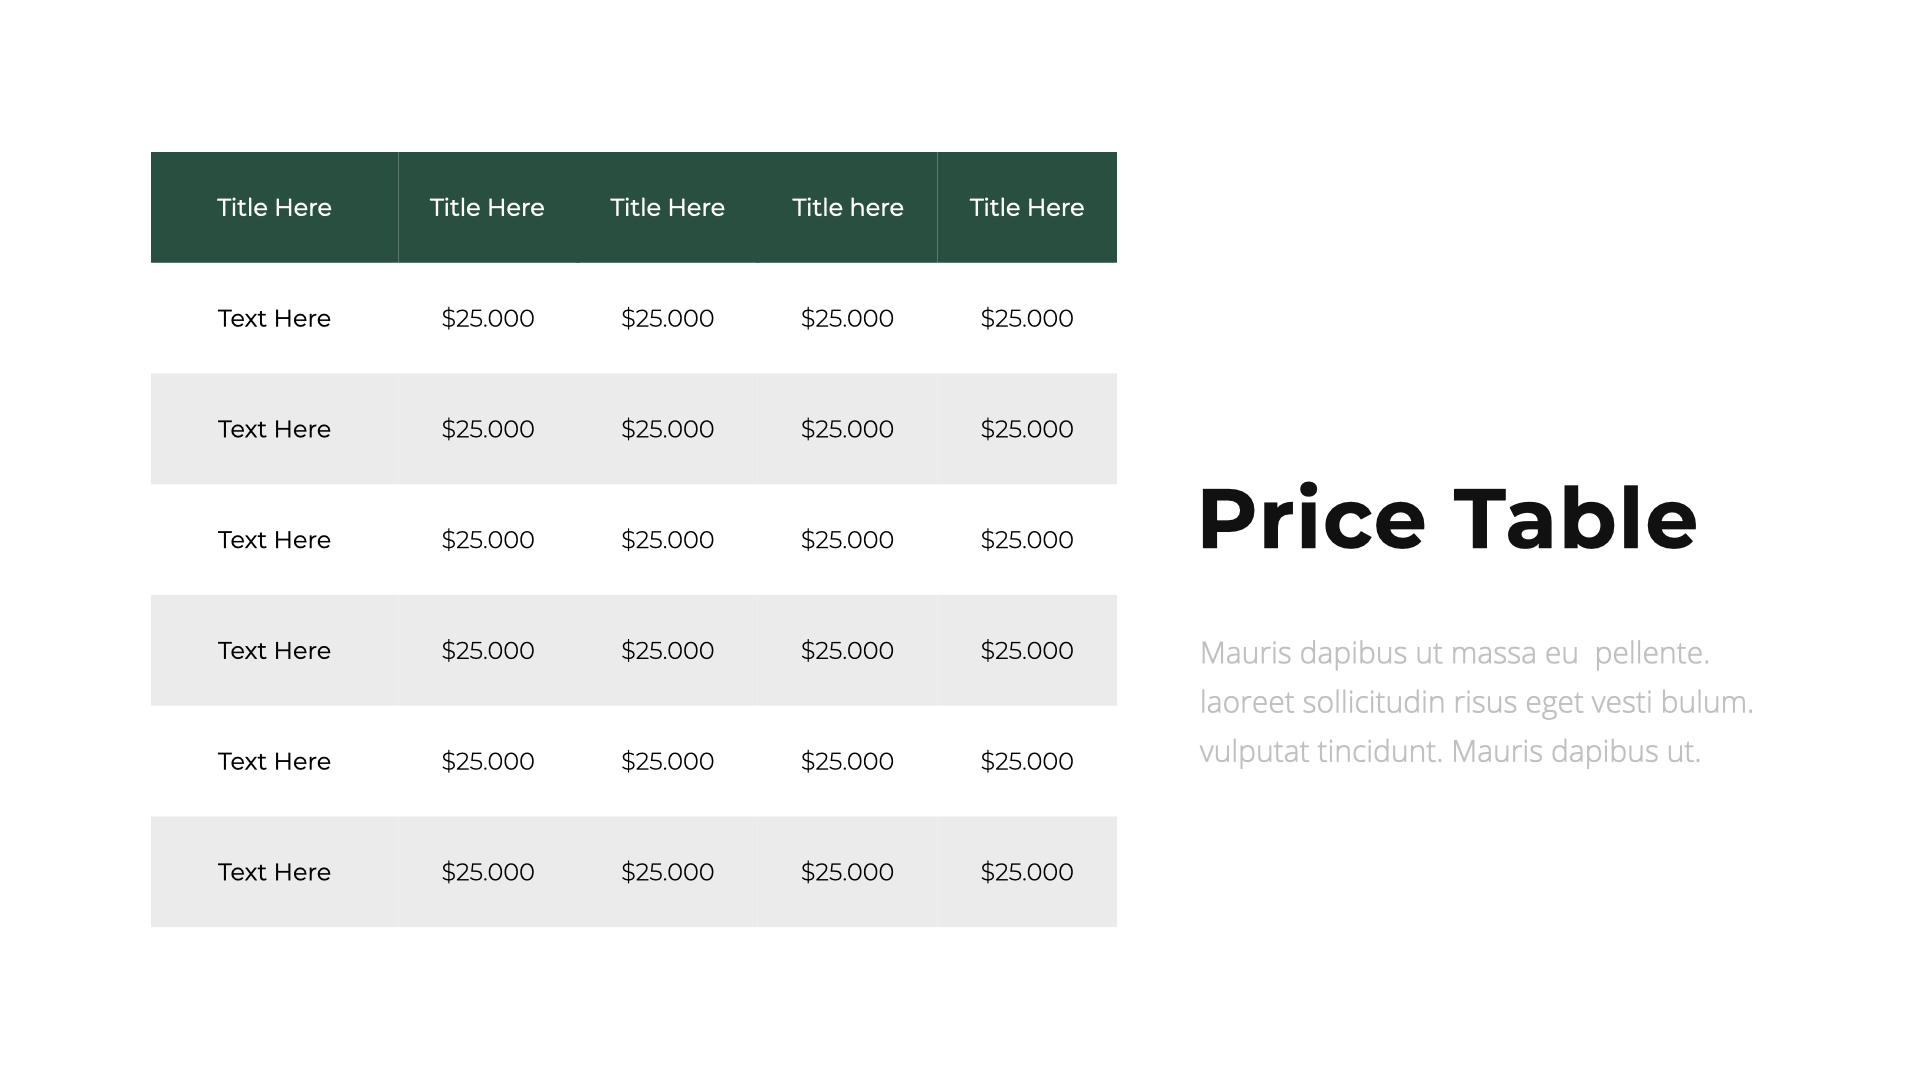The width and height of the screenshot is (1920, 1080).
Task: Select the third row's fourth-column $25.000 cell
Action: [847, 540]
